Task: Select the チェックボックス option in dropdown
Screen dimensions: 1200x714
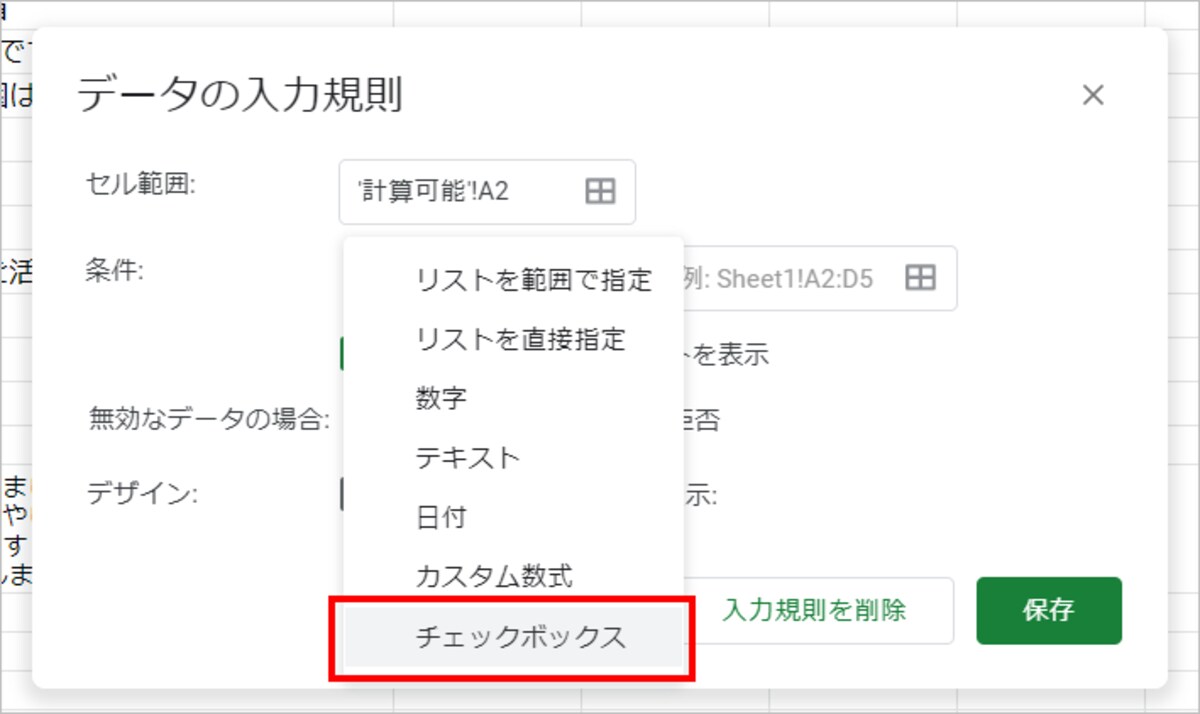Action: (513, 638)
